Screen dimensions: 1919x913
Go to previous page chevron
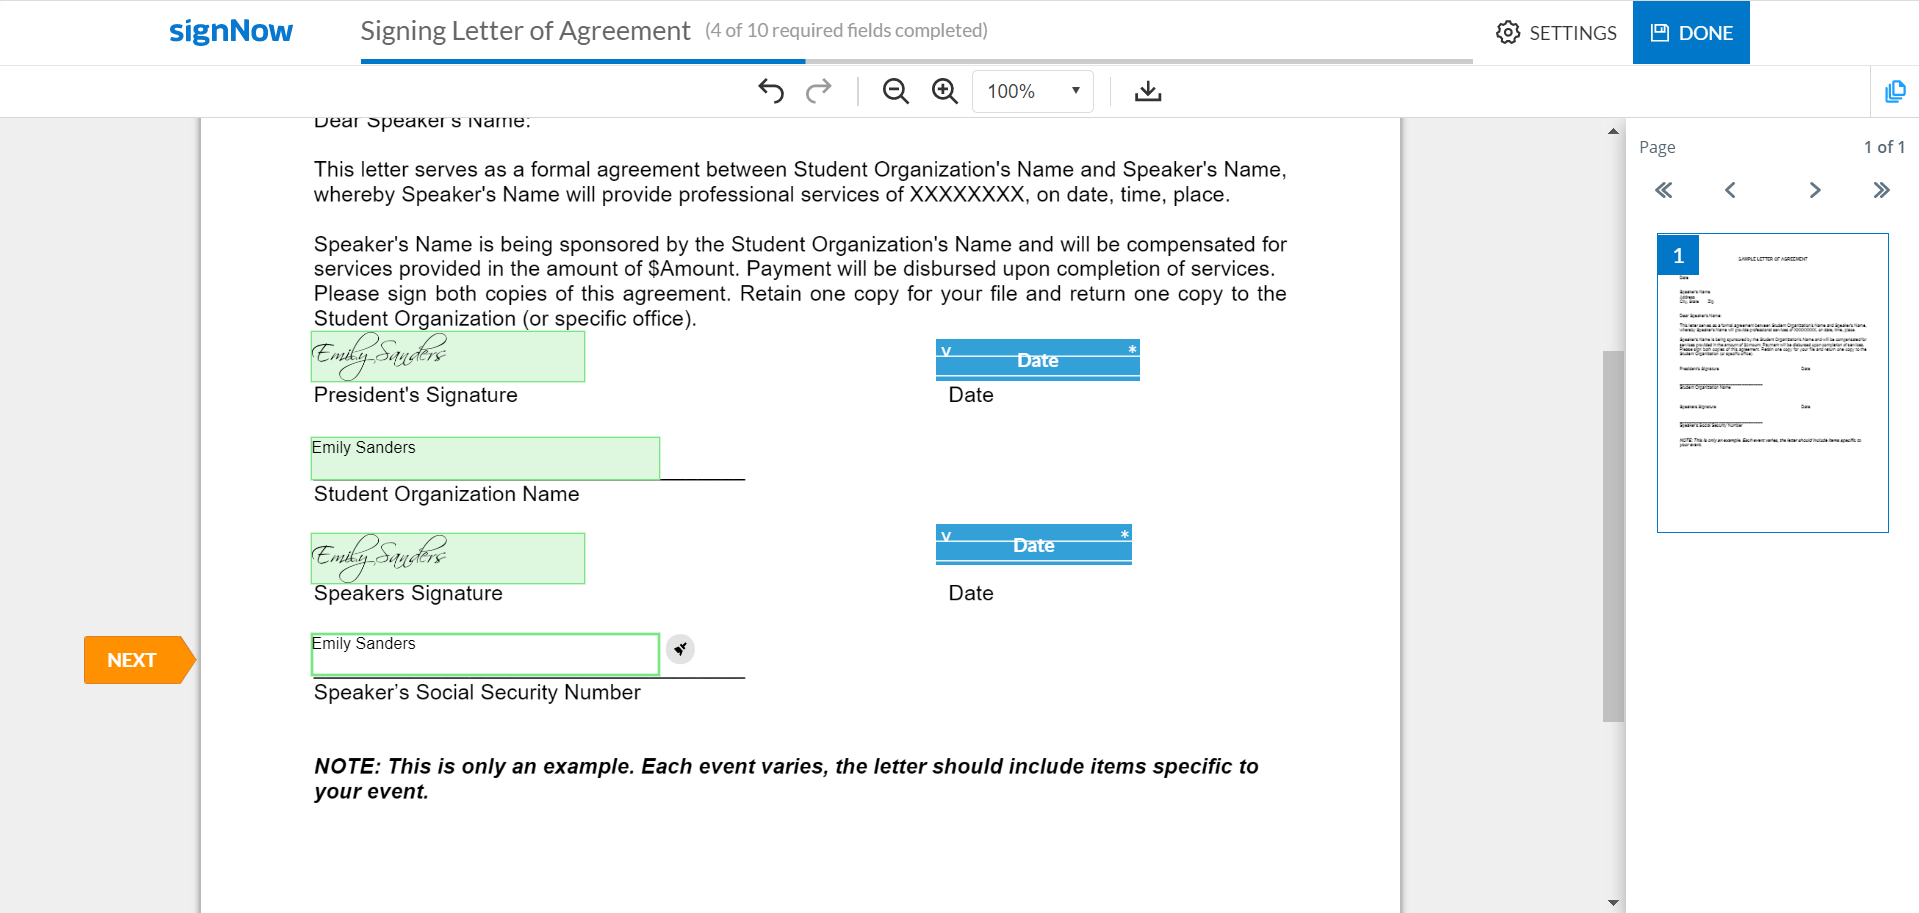[1730, 190]
